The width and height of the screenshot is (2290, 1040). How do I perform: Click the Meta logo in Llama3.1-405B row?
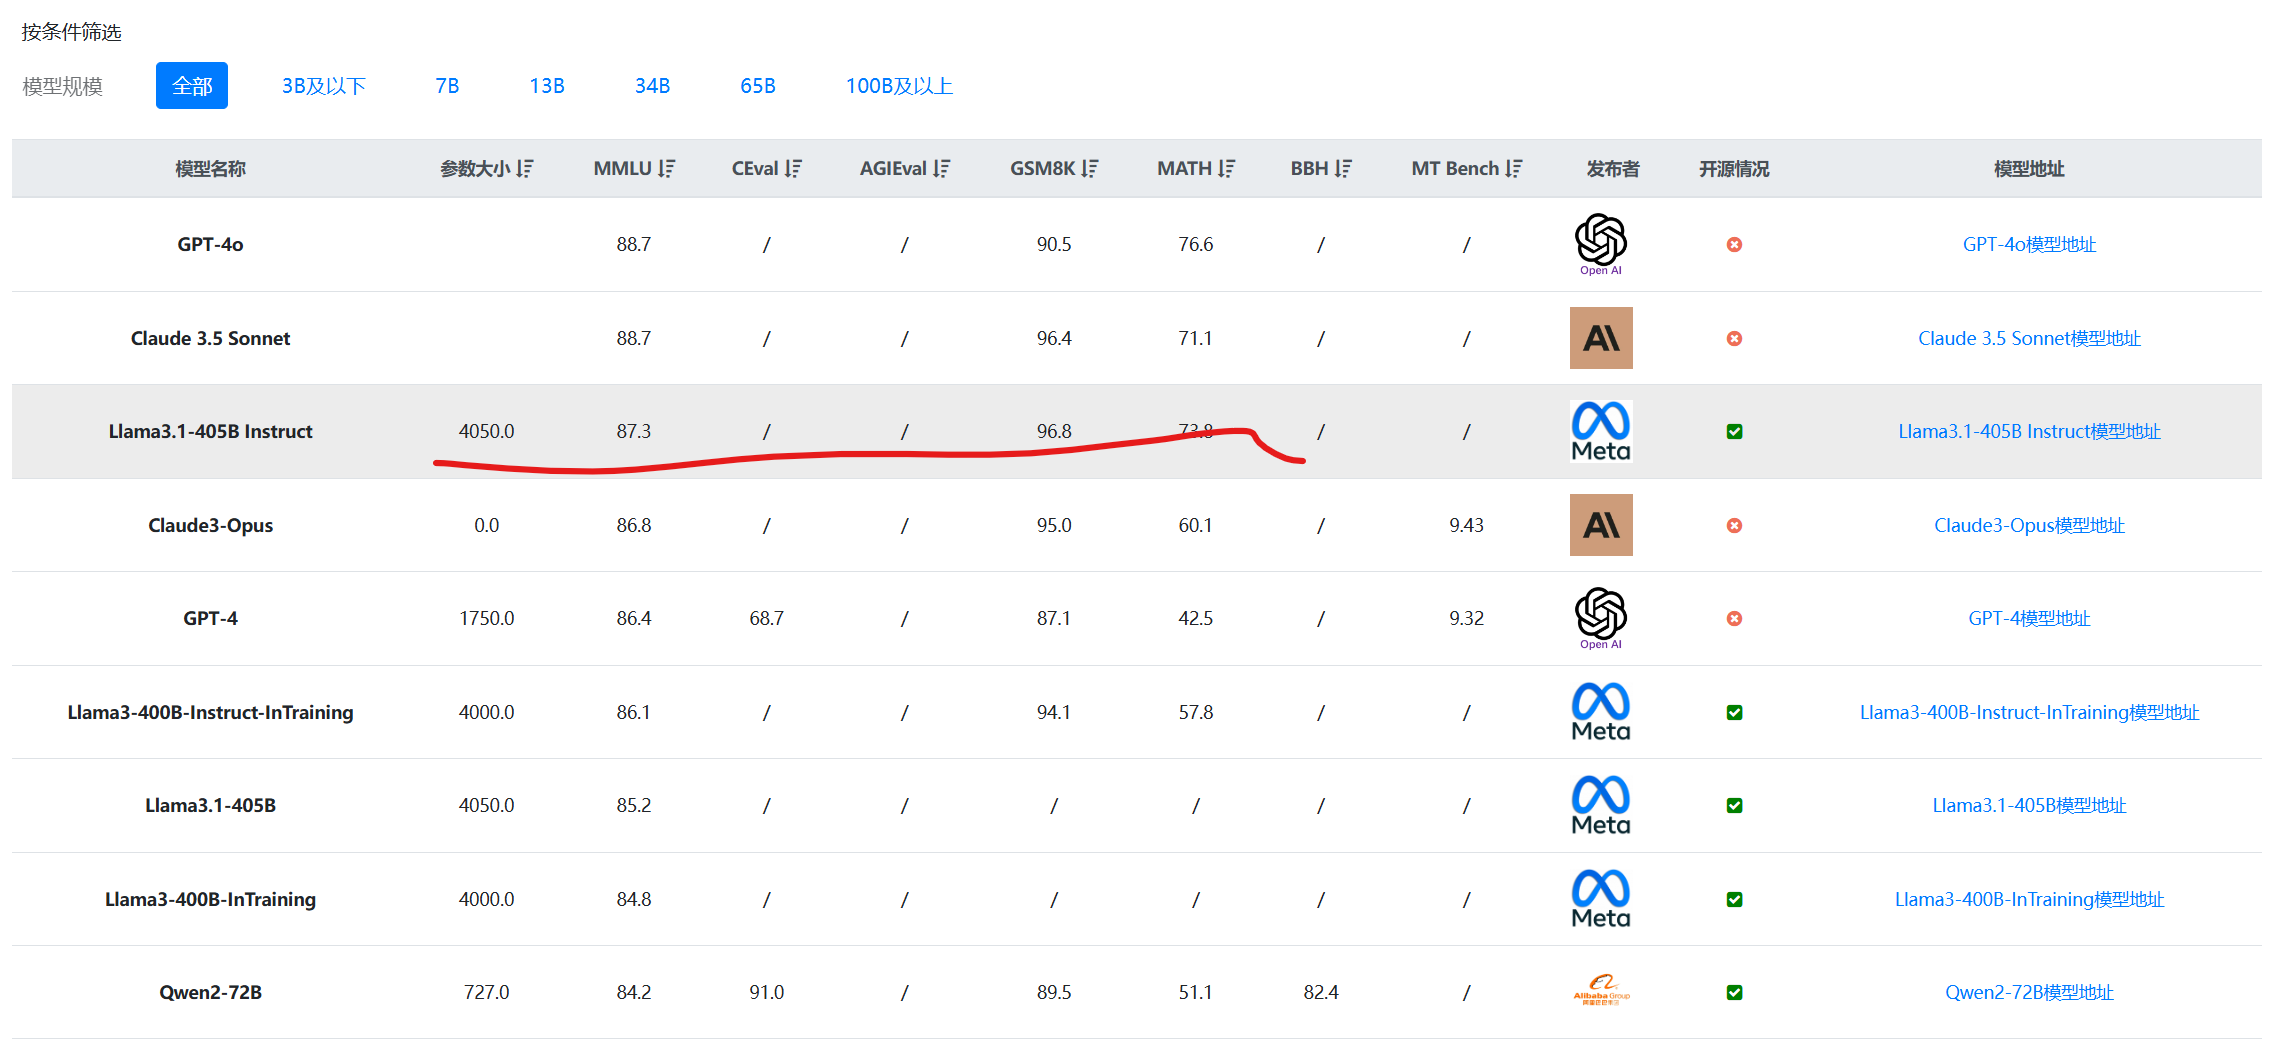point(1601,805)
